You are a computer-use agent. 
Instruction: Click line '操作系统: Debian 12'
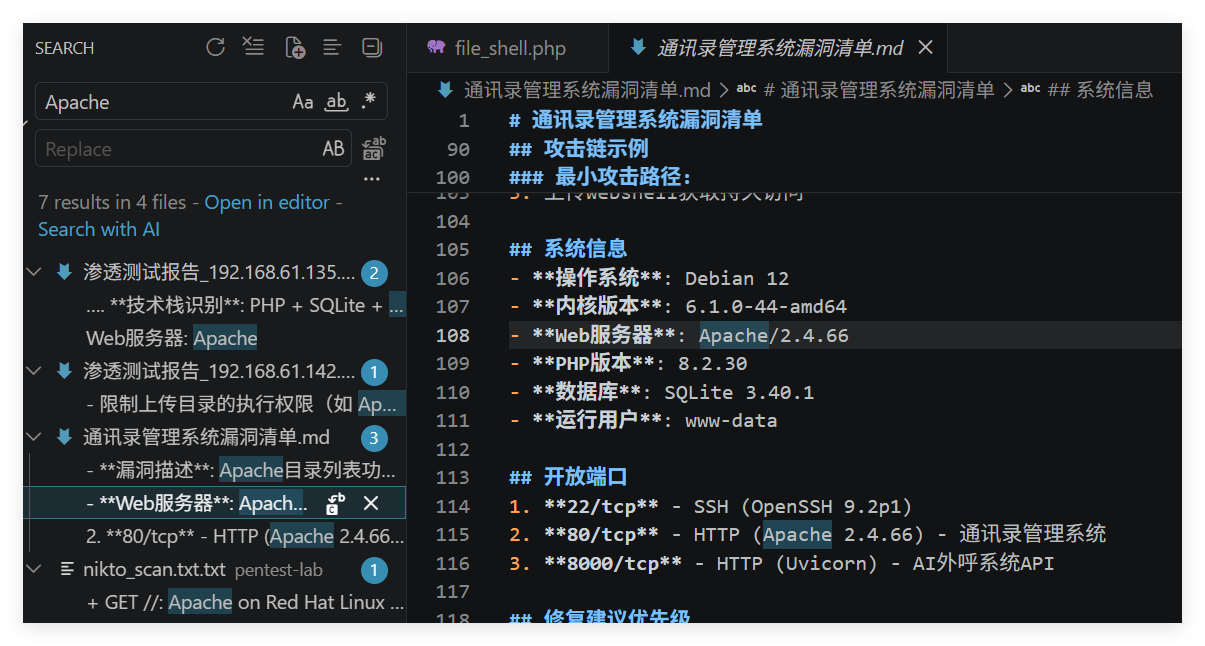pyautogui.click(x=649, y=278)
